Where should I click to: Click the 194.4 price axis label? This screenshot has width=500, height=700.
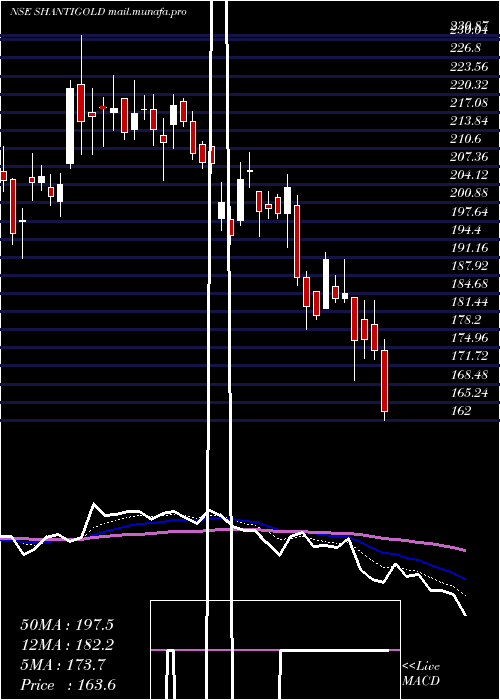pyautogui.click(x=466, y=229)
